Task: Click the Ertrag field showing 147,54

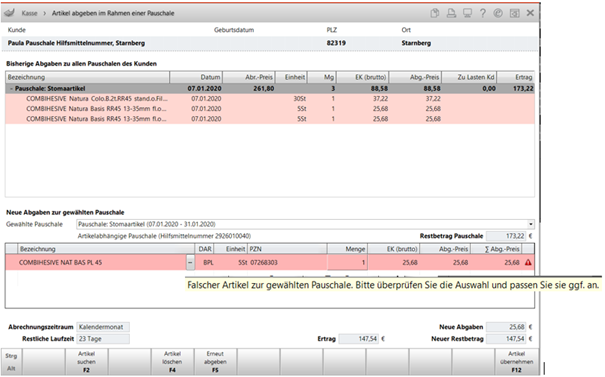Action: 358,339
